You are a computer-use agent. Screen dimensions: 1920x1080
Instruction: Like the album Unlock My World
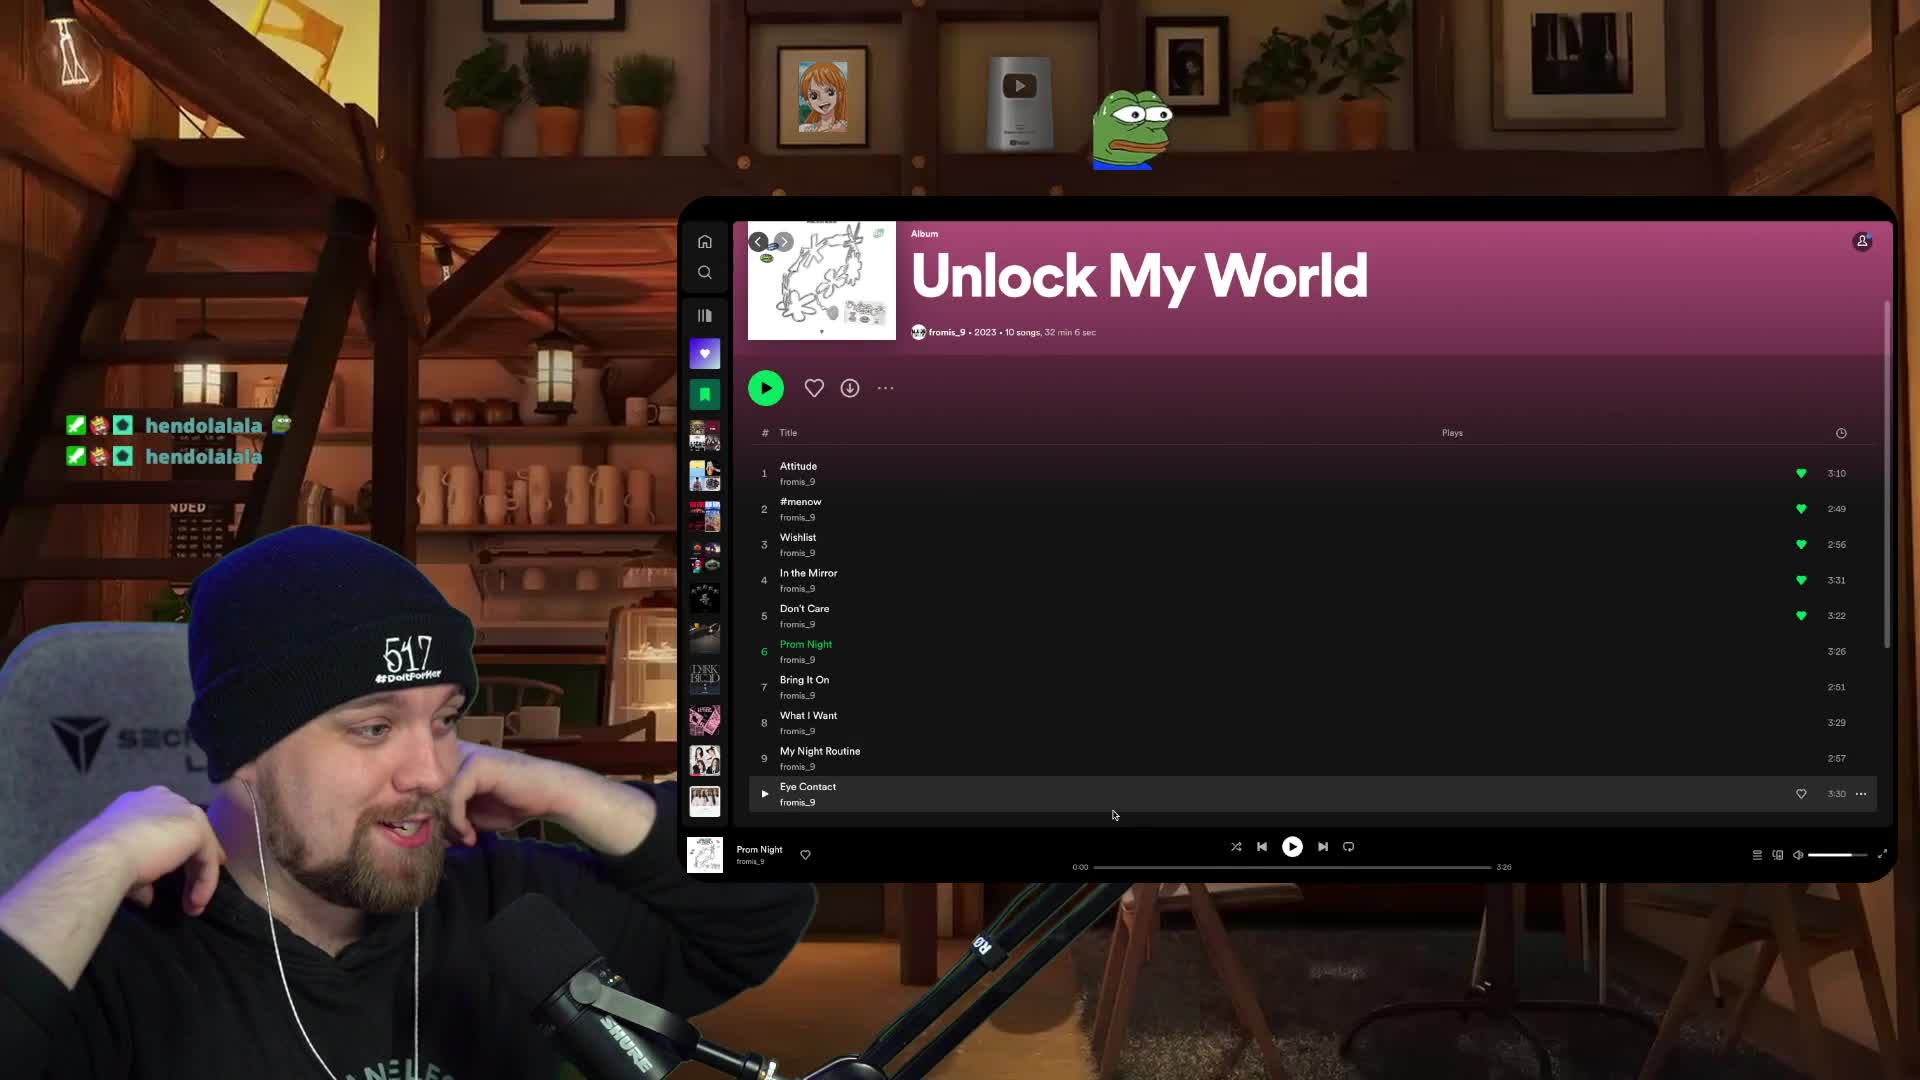(814, 388)
